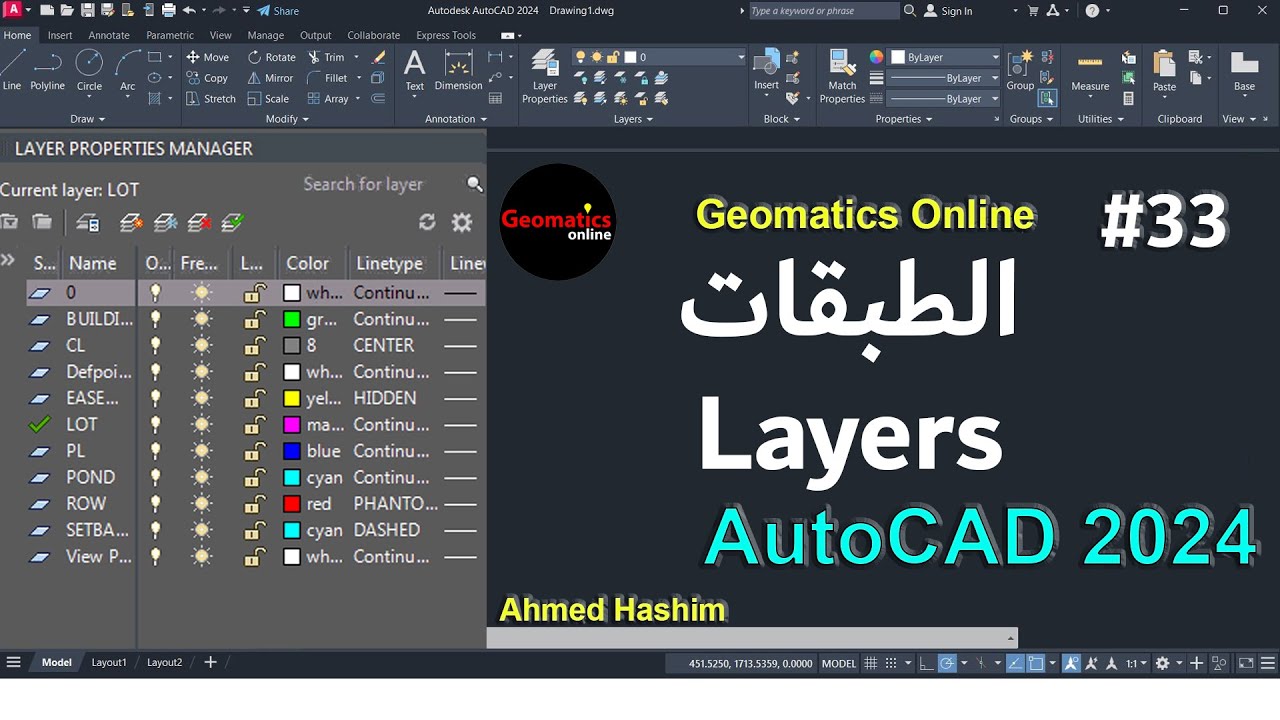The image size is (1280, 720).
Task: Click Match Properties icon
Action: pyautogui.click(x=842, y=76)
